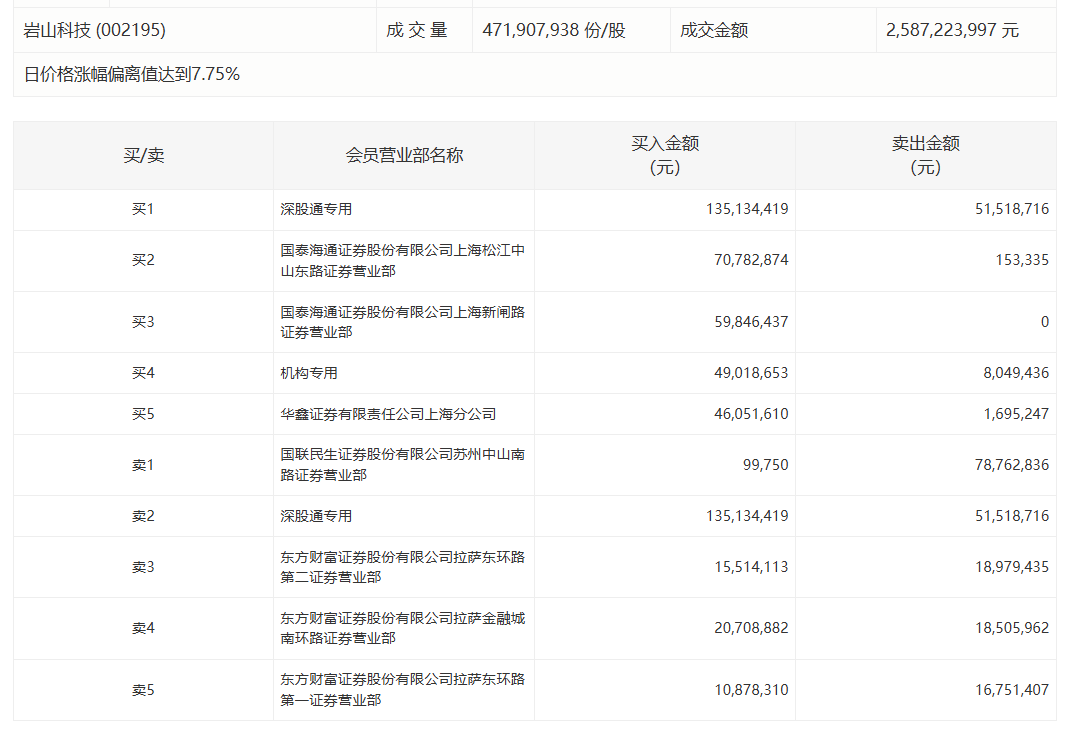Select buy amount 10,878,310
Screen dimensions: 1069x744
751,690
